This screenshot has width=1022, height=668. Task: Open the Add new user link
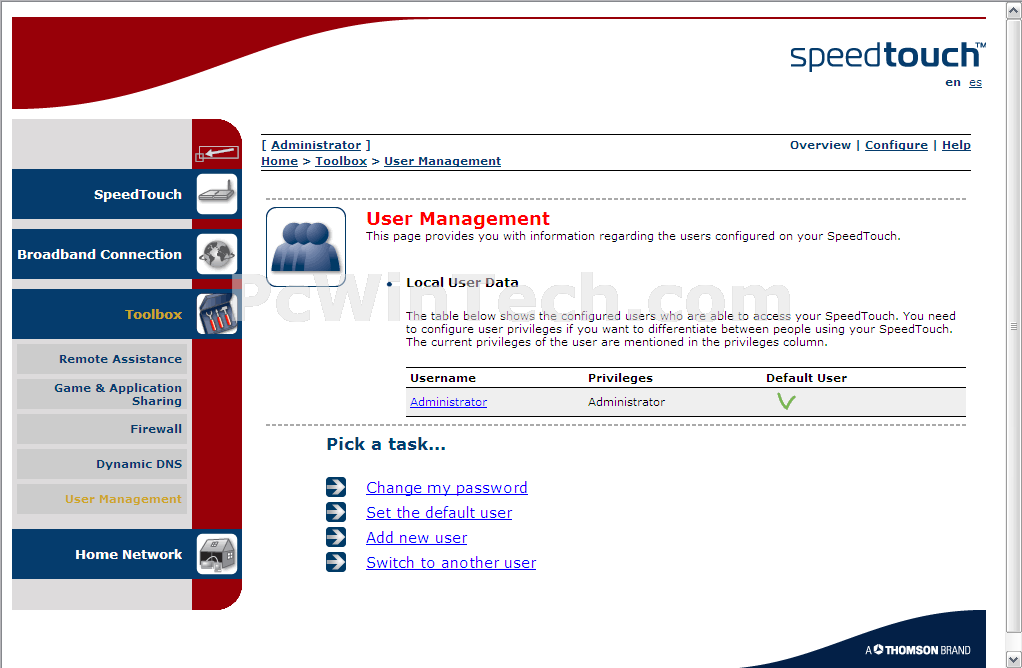tap(416, 538)
